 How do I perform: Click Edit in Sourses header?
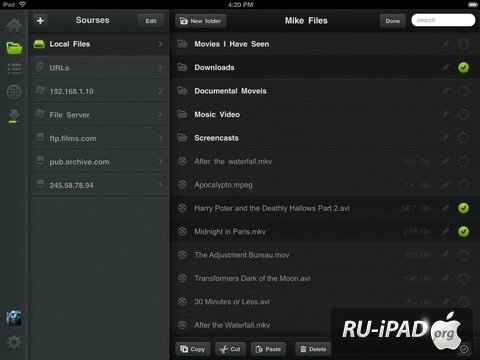151,21
